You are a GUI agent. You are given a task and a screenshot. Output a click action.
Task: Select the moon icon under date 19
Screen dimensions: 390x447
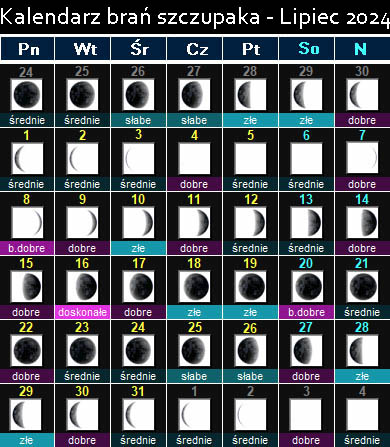coord(250,286)
